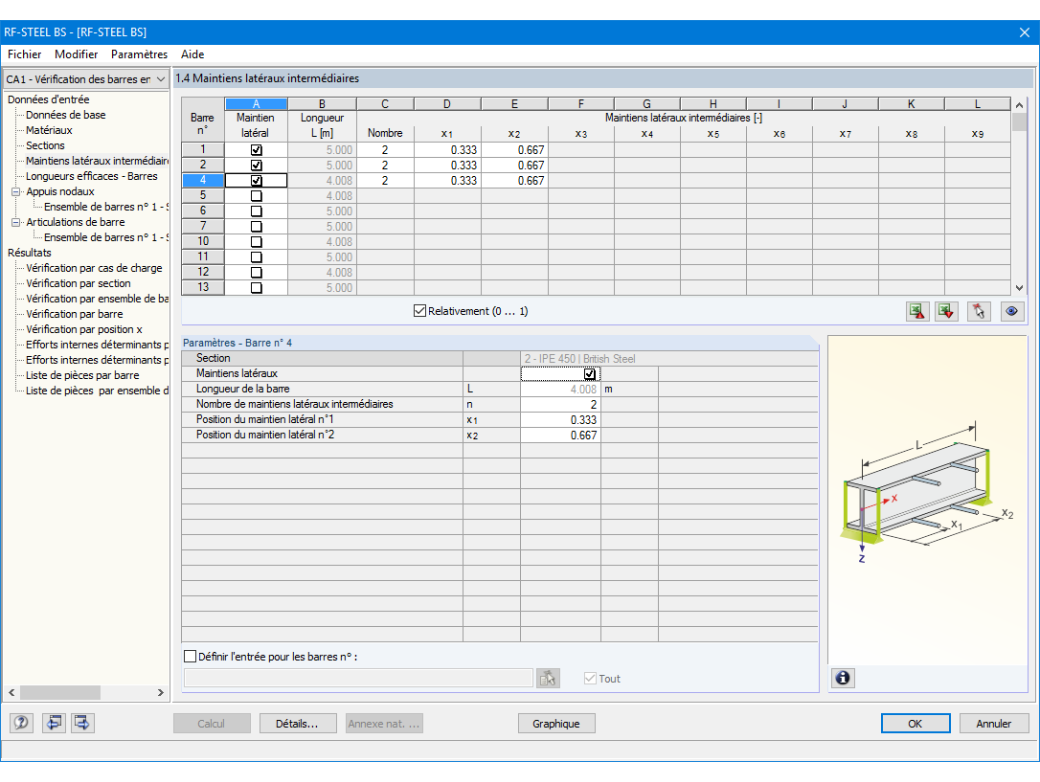This screenshot has height=782, width=1040.
Task: Click the pick-member-graphically icon beside the table
Action: [979, 311]
